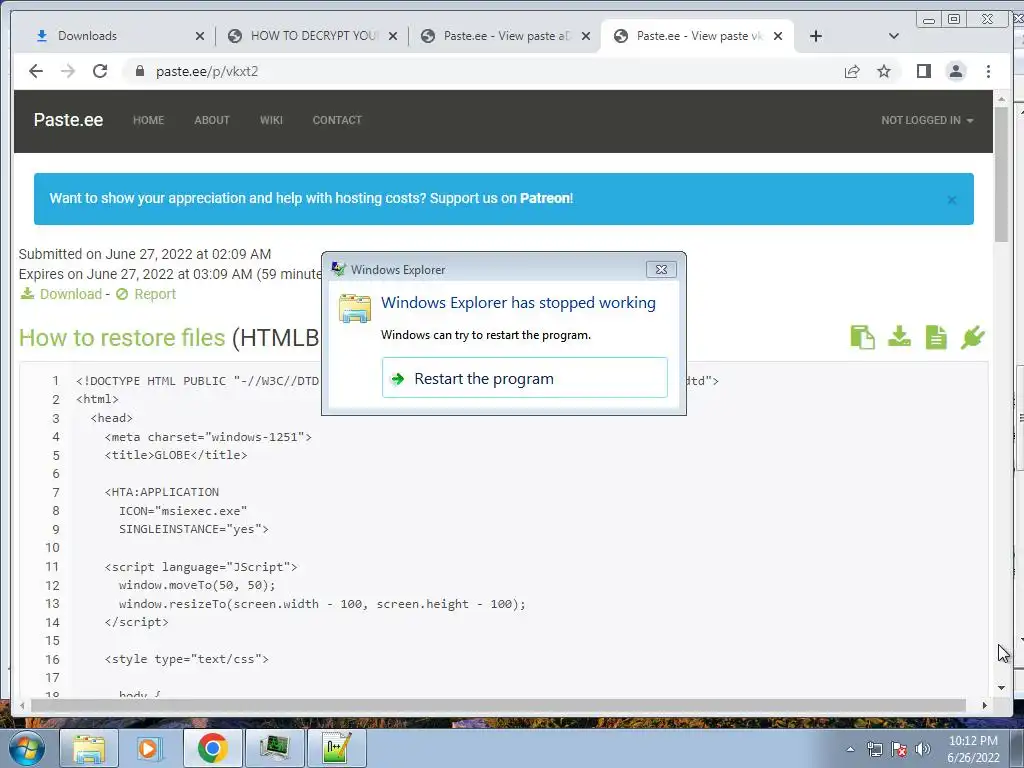Click the horizontal scrollbar of the page
This screenshot has height=768, width=1024.
(498, 705)
